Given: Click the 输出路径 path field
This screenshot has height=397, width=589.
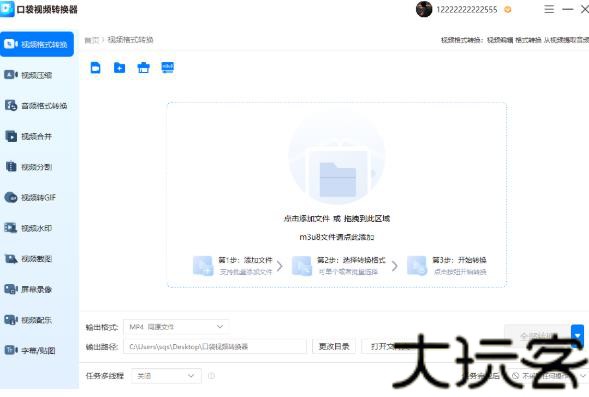Looking at the screenshot, I should (x=215, y=347).
